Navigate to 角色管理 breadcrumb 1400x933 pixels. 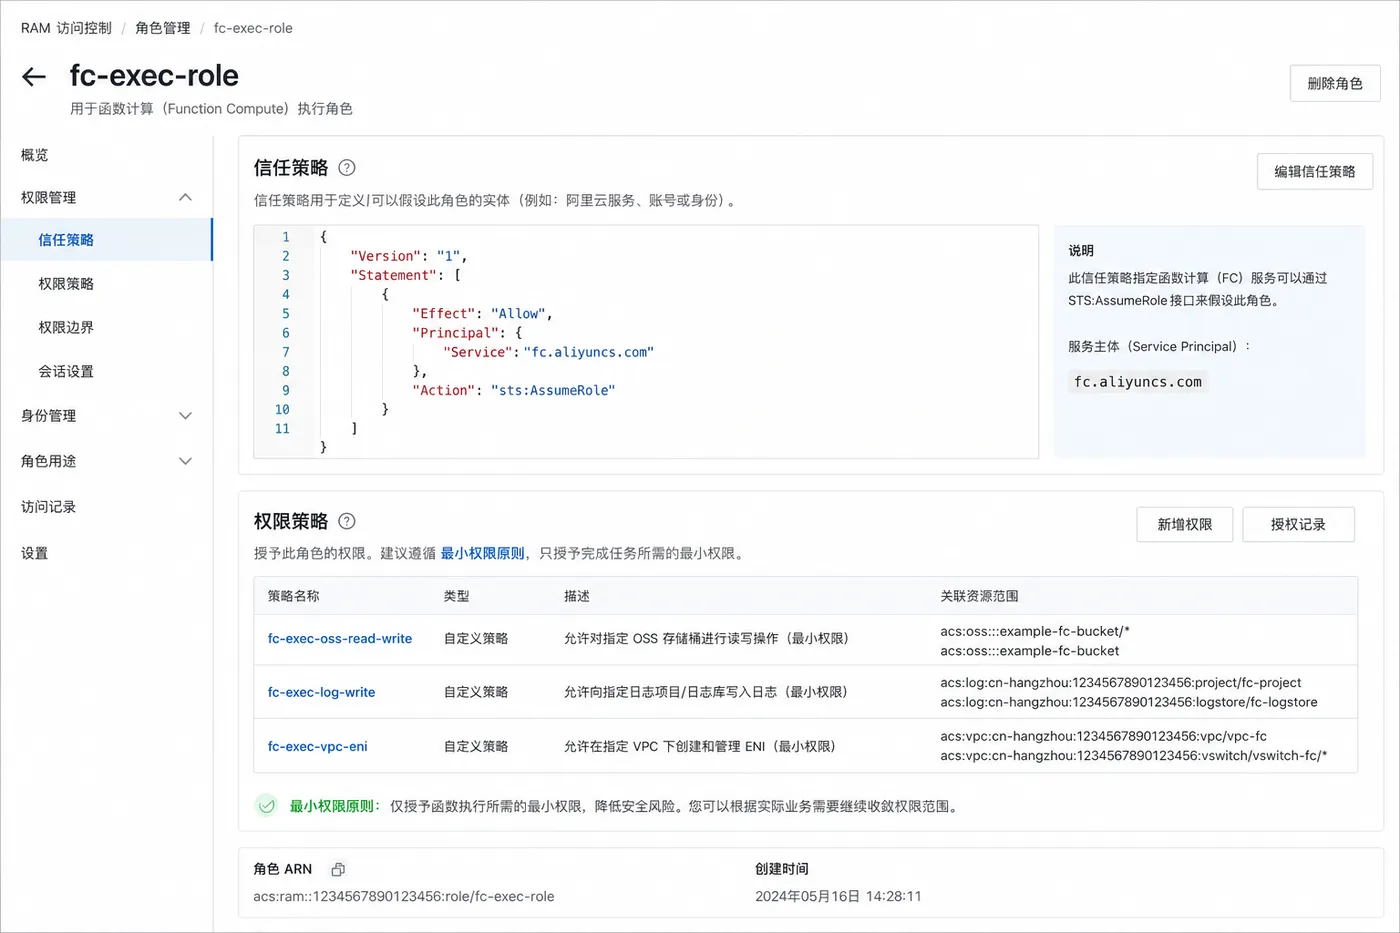click(163, 28)
